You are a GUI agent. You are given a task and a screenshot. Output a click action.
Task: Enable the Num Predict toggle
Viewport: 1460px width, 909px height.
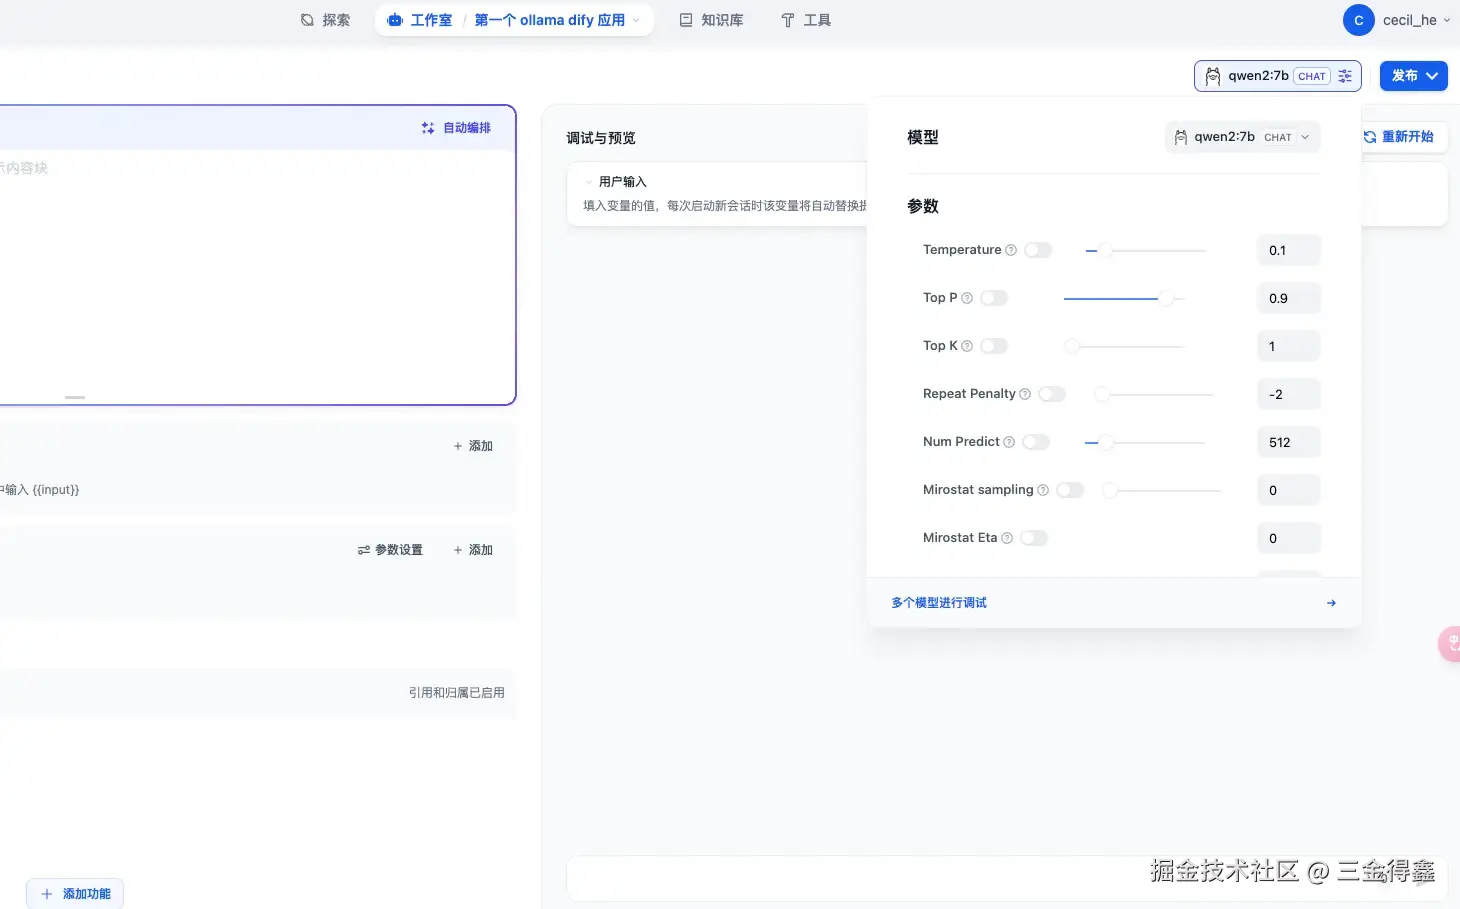[1036, 442]
